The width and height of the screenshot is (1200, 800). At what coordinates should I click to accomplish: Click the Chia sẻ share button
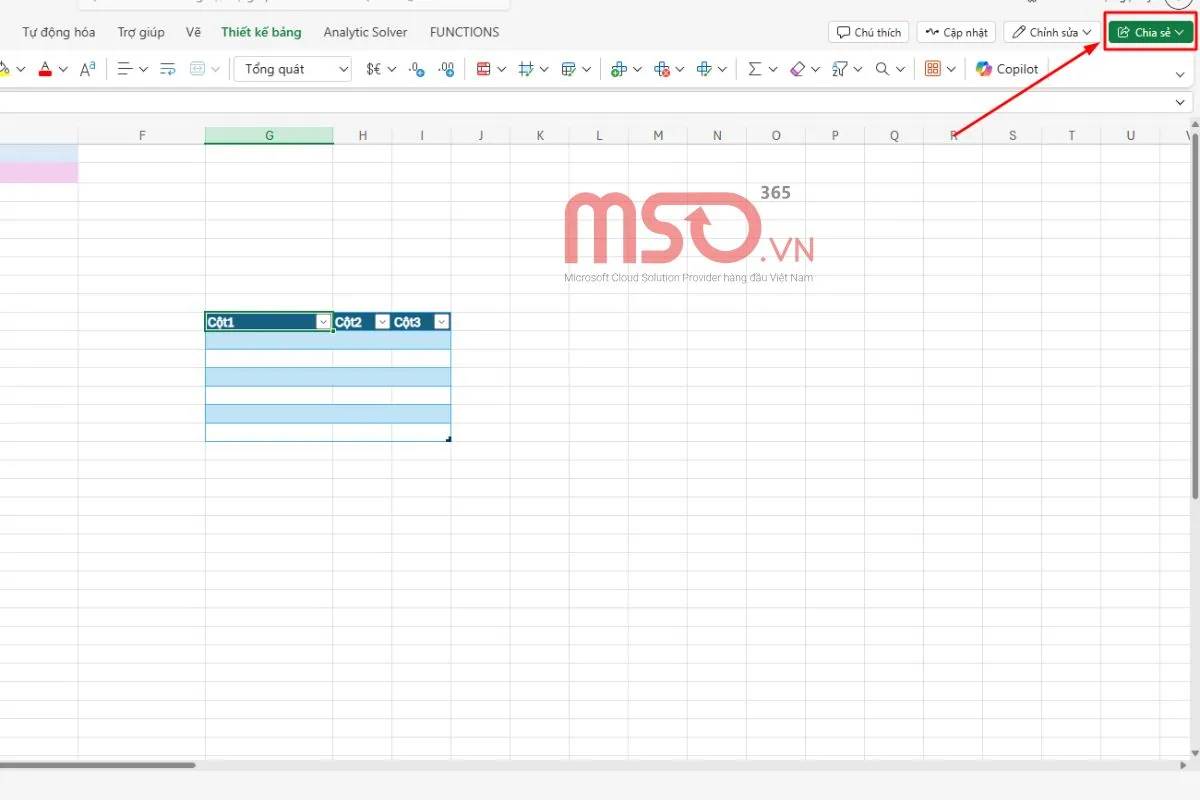coord(1150,32)
